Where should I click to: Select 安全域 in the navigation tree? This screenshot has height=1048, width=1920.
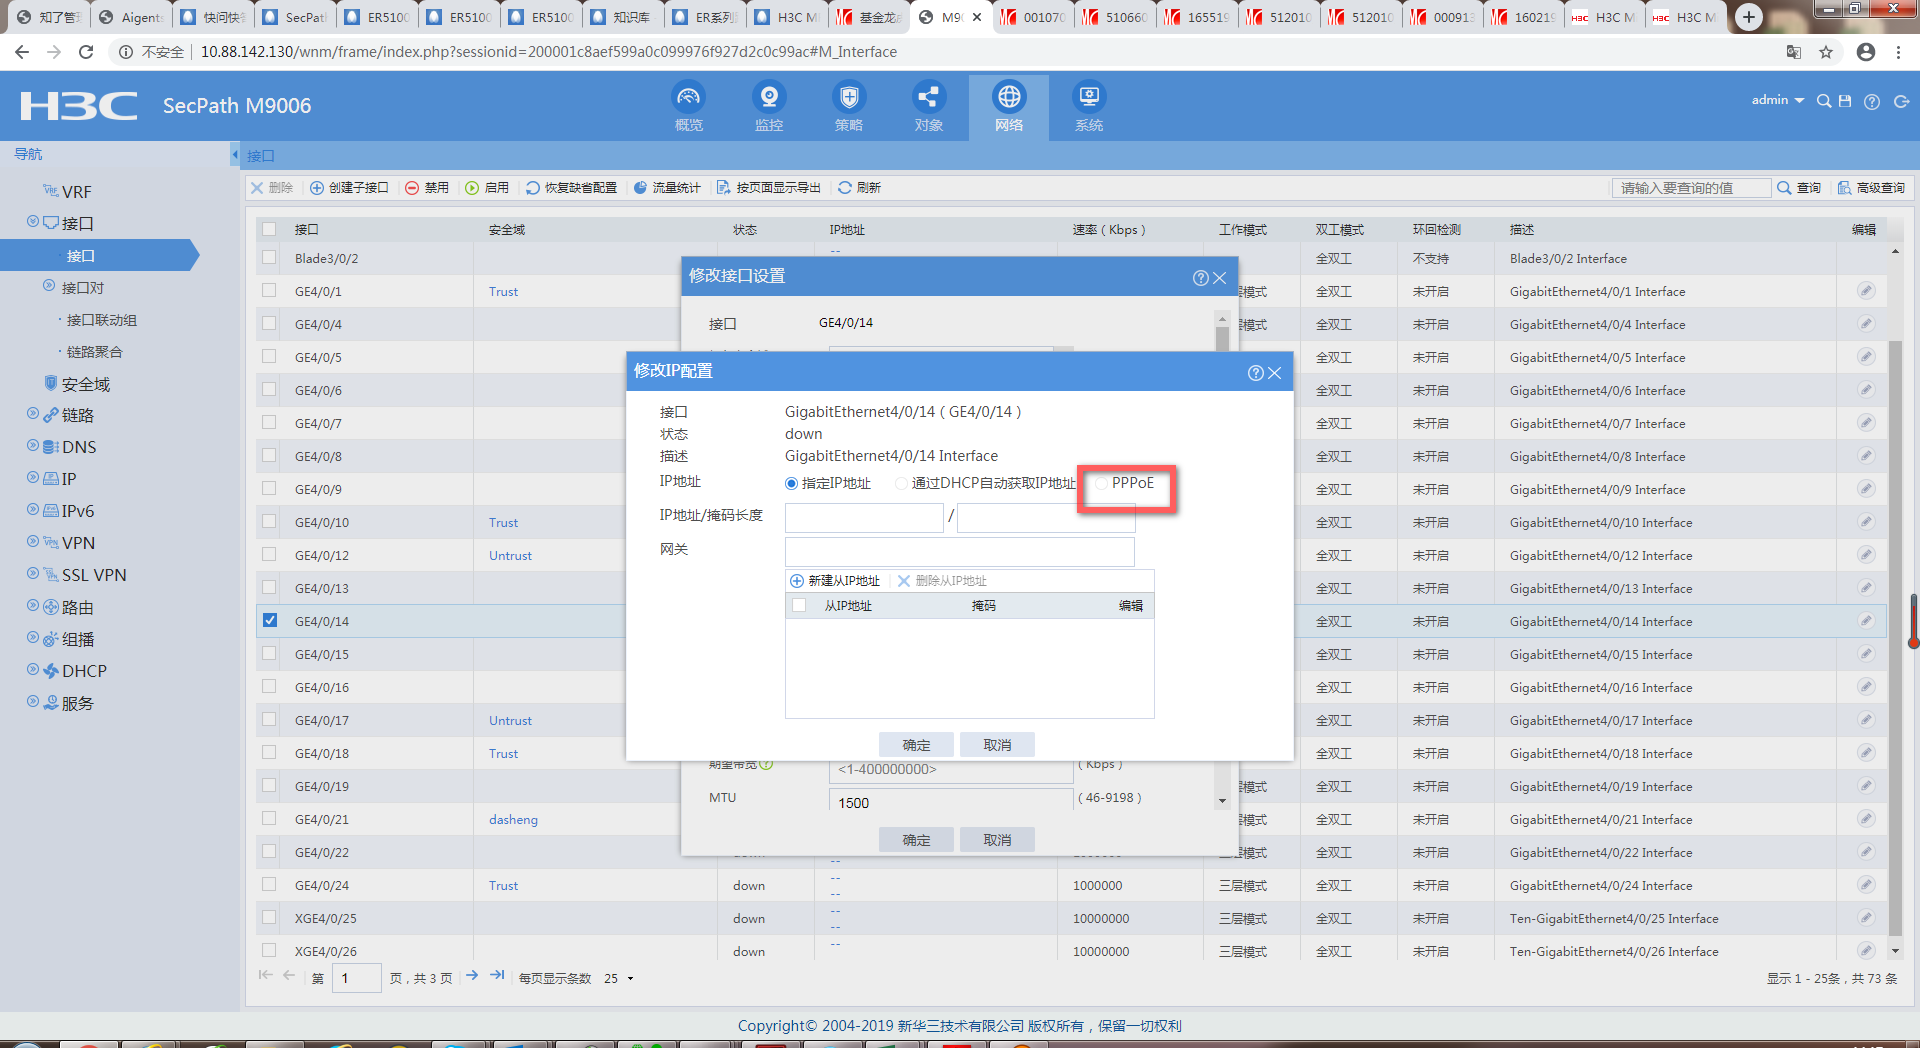pyautogui.click(x=85, y=384)
